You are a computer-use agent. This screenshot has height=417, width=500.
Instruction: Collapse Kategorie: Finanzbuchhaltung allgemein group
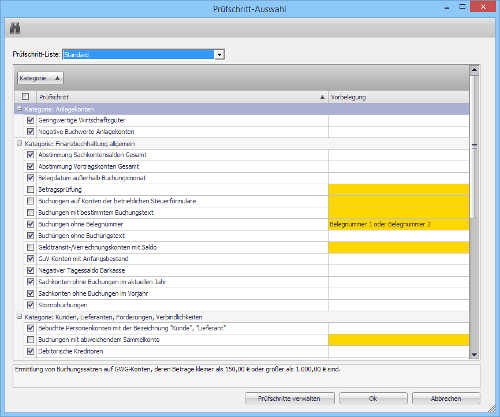[19, 143]
